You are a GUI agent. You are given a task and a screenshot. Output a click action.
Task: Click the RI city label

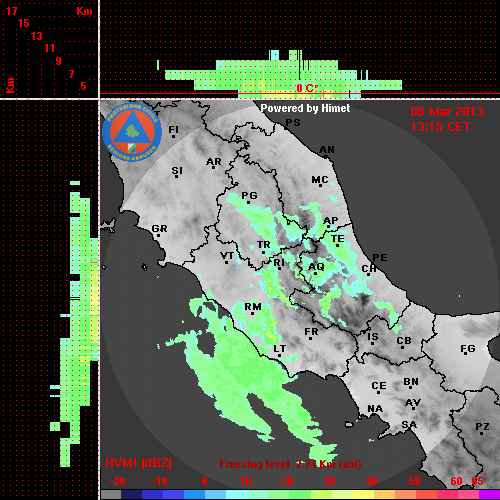pos(279,263)
